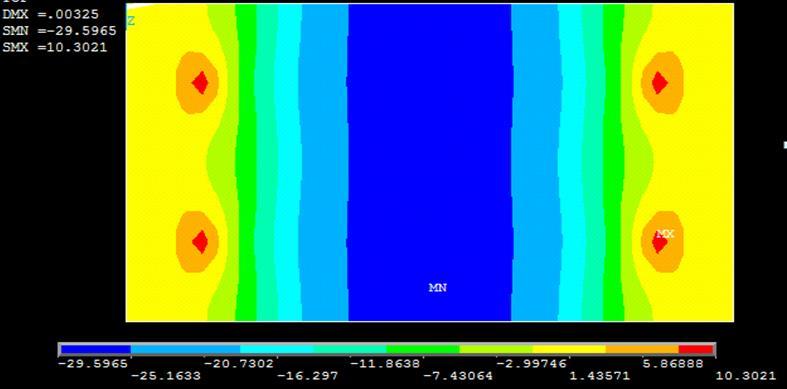Pick the red legend color segment

(696, 349)
